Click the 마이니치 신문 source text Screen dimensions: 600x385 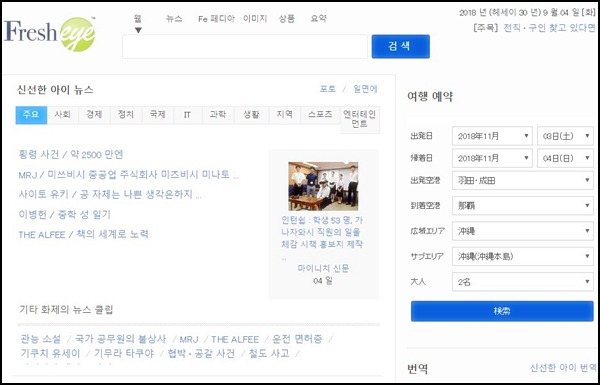pos(323,268)
